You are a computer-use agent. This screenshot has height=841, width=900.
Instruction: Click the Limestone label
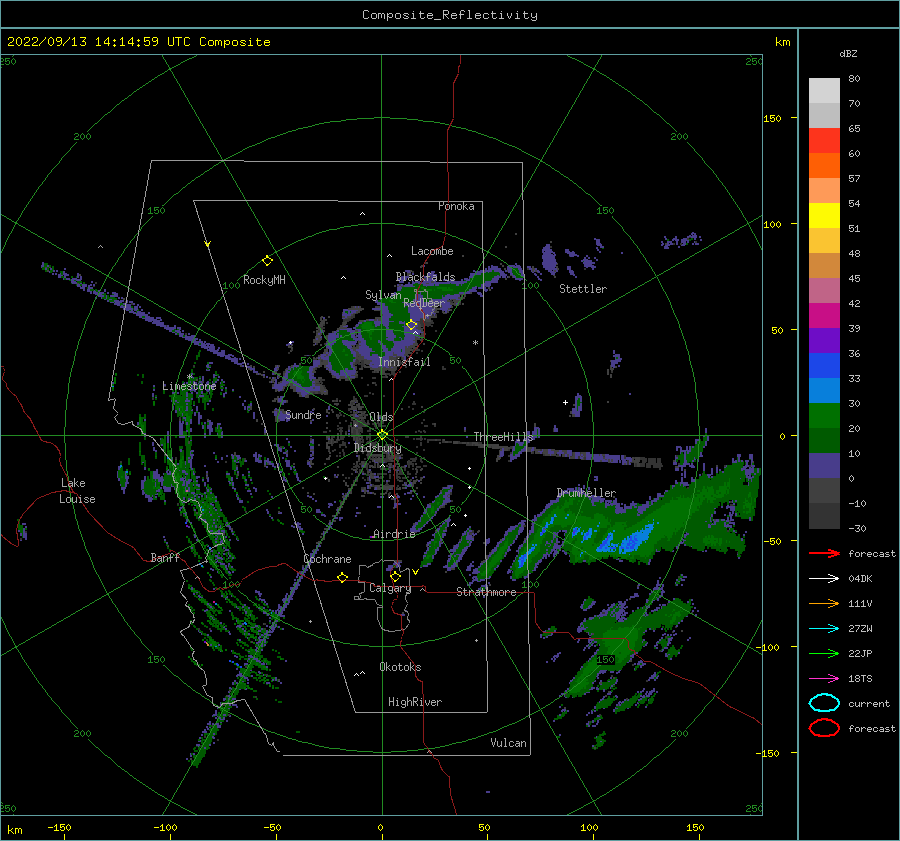tap(189, 386)
